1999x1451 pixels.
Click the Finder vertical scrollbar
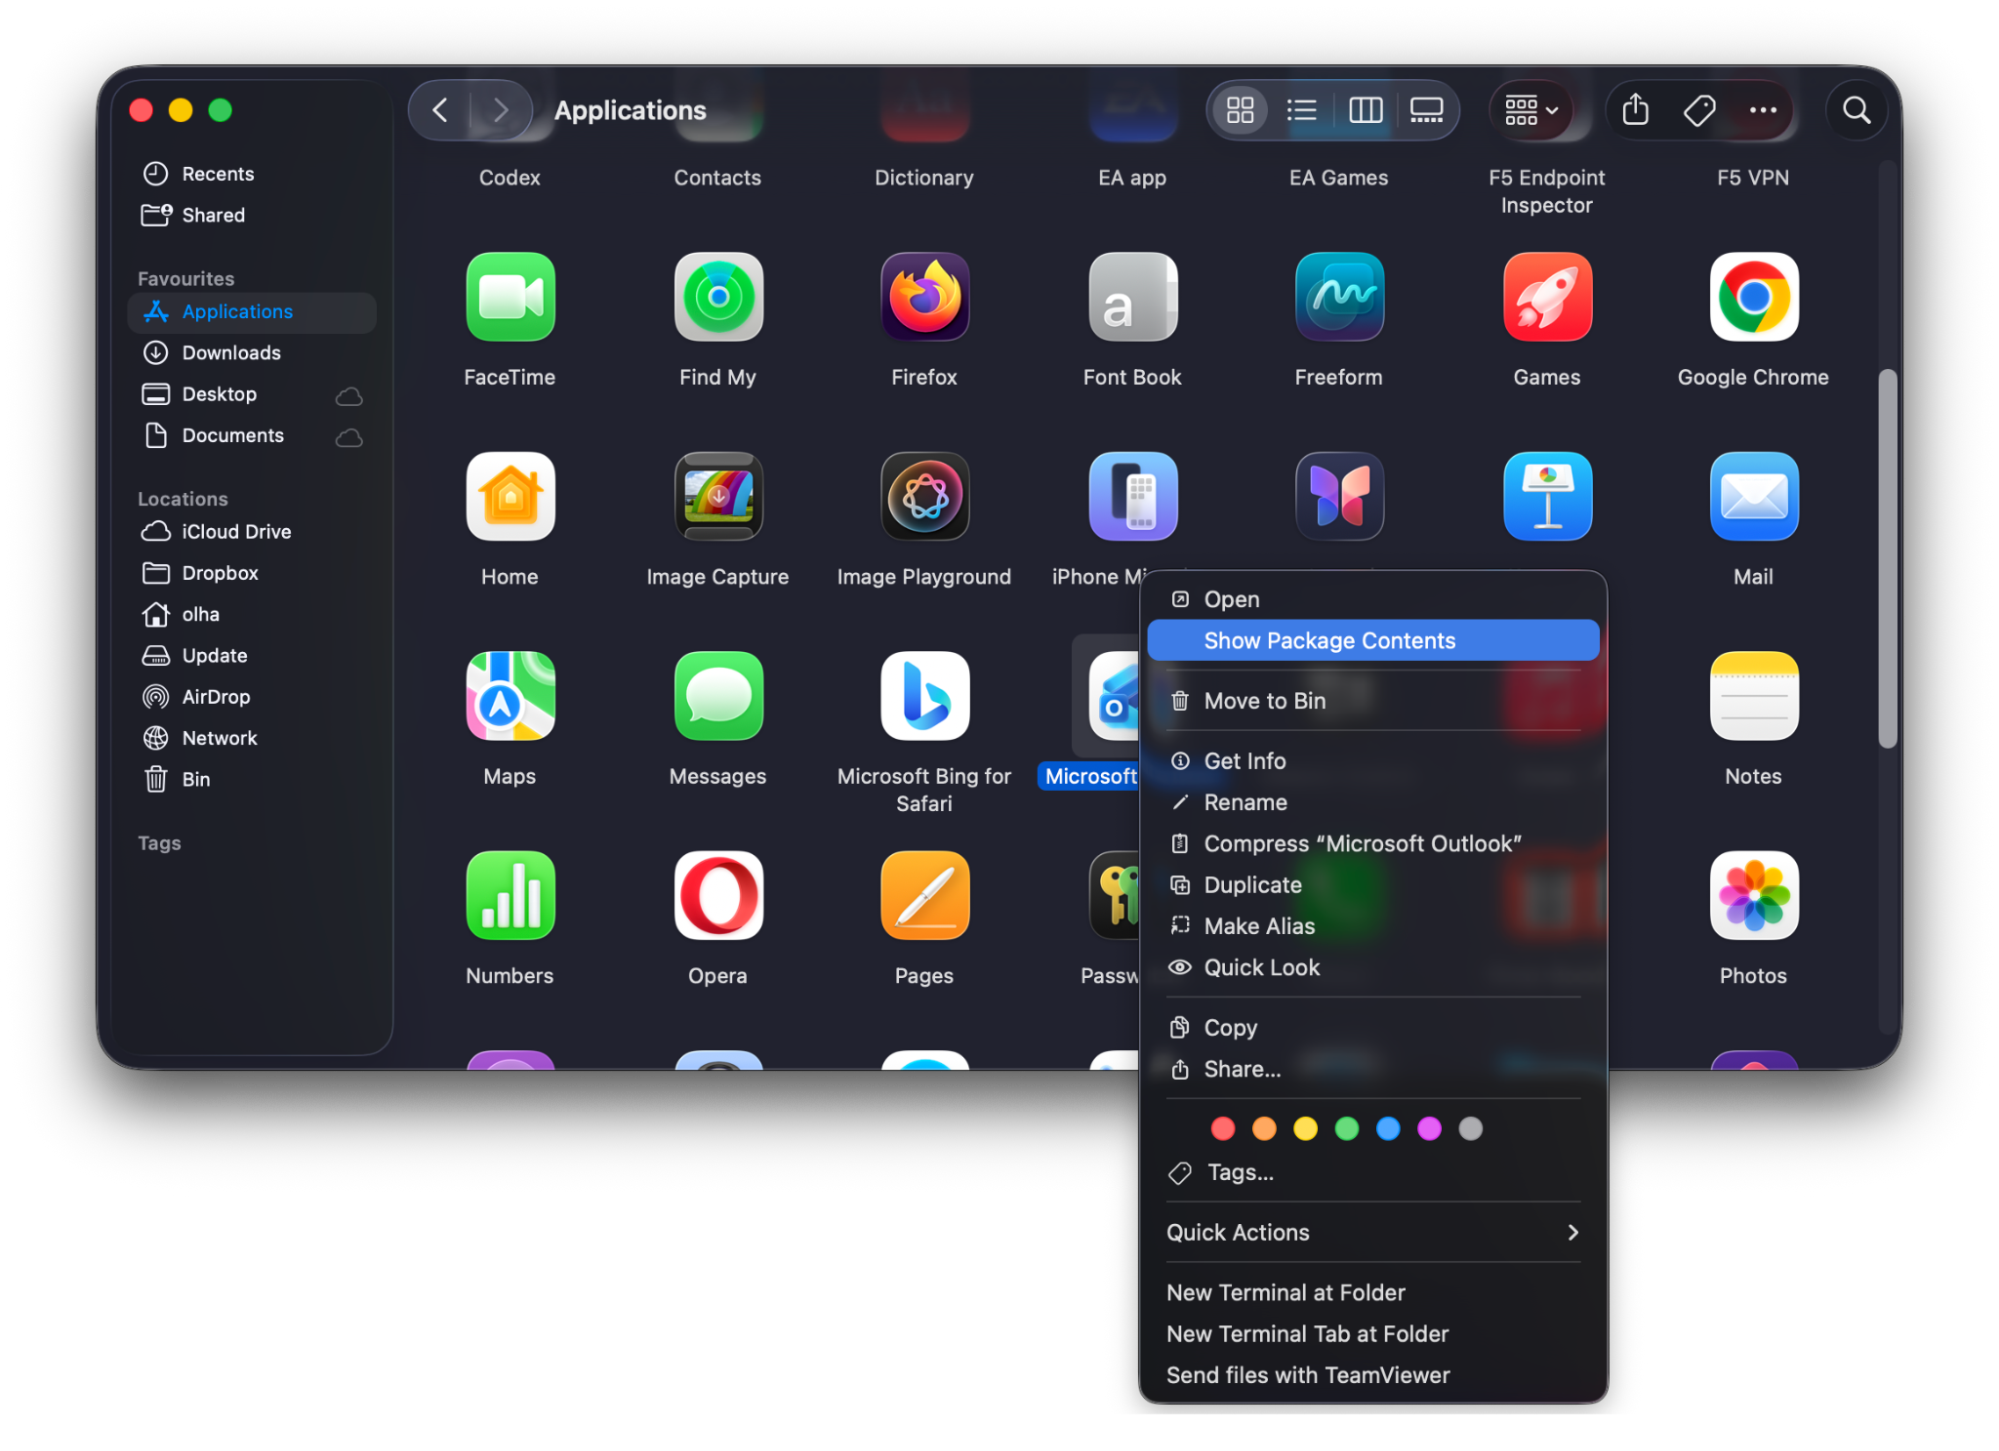(x=1887, y=559)
